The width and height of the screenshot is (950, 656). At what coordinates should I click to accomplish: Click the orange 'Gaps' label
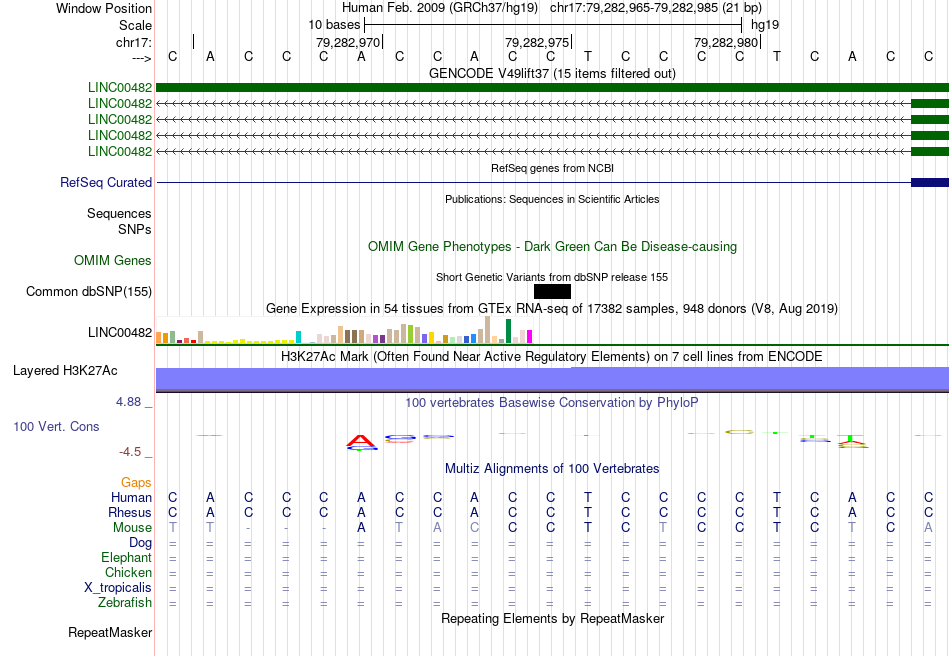(x=136, y=482)
